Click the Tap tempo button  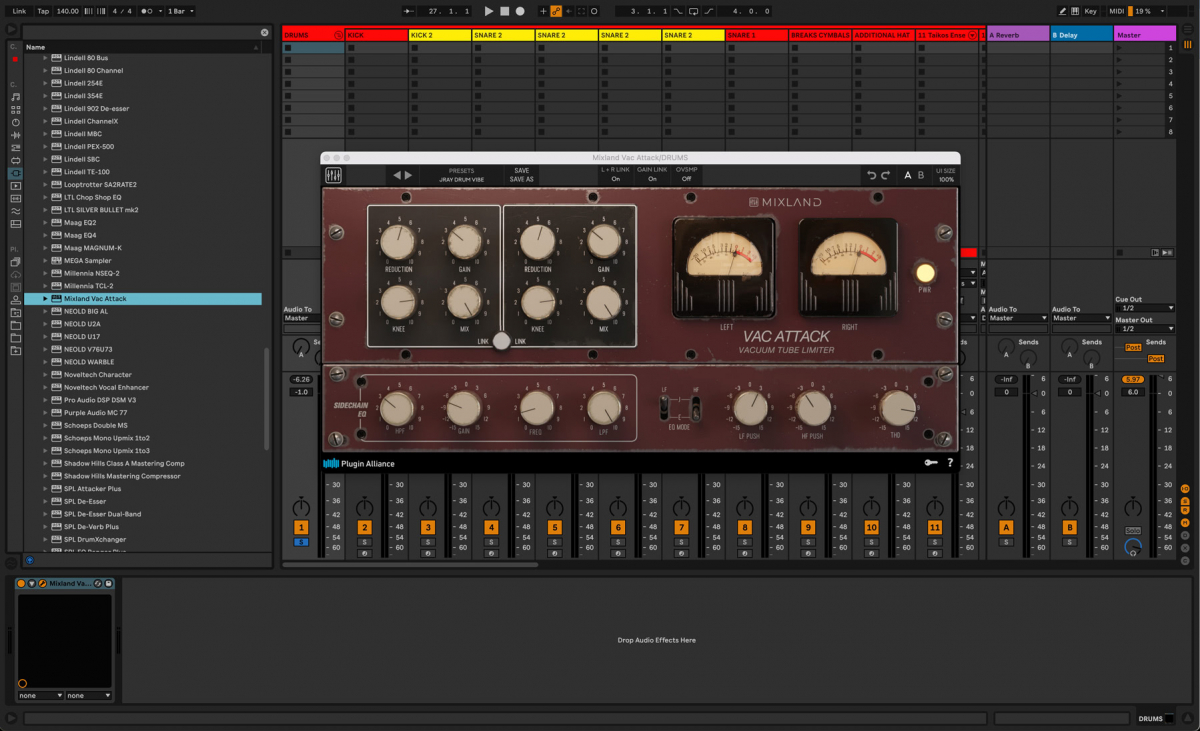tap(43, 11)
